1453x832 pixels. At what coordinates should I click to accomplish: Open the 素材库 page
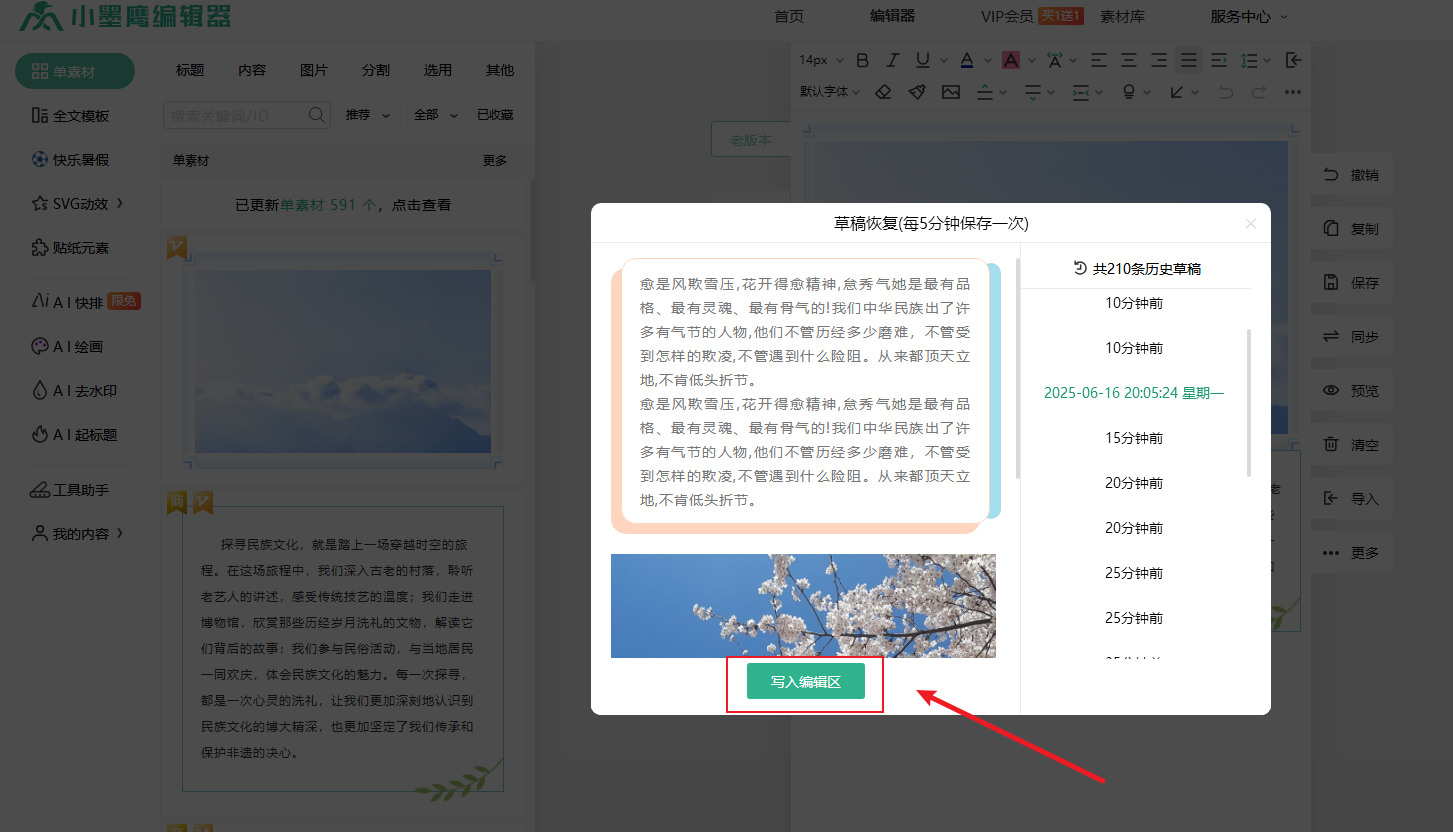[x=1123, y=16]
